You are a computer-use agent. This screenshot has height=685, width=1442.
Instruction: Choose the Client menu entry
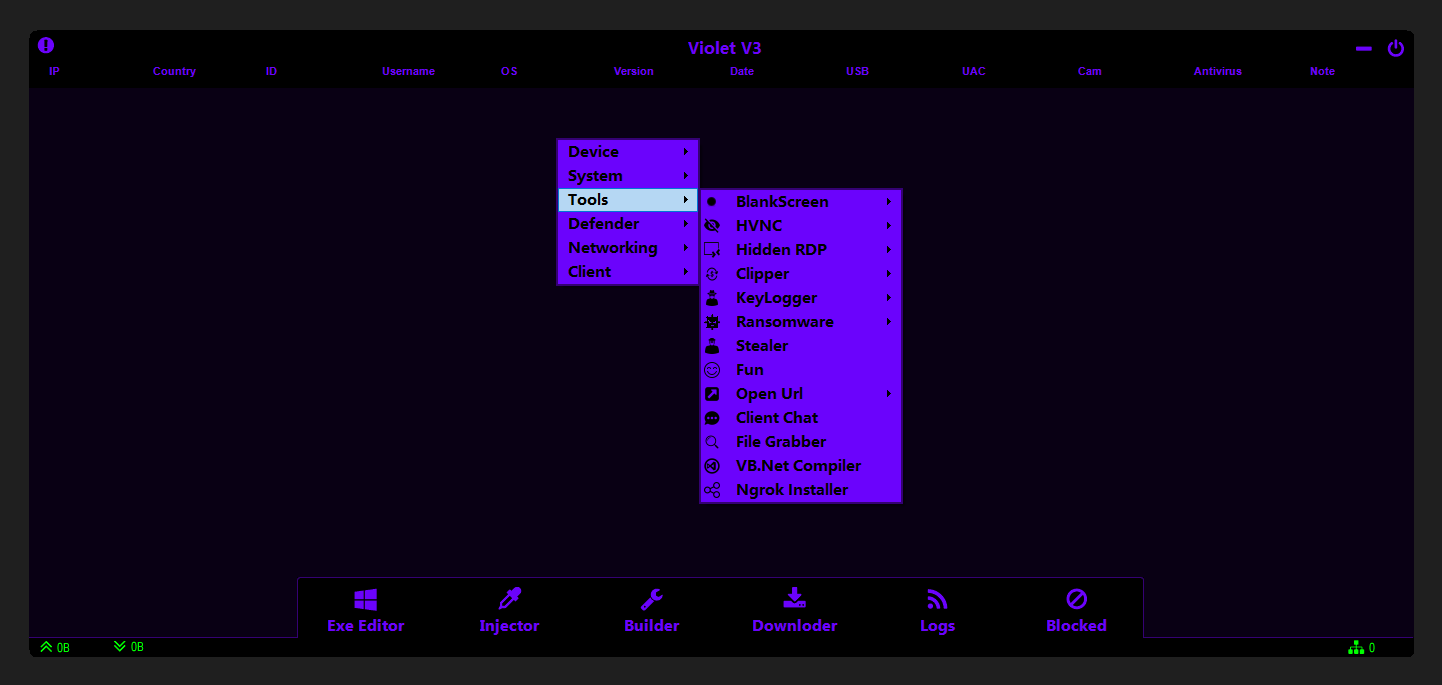[590, 272]
